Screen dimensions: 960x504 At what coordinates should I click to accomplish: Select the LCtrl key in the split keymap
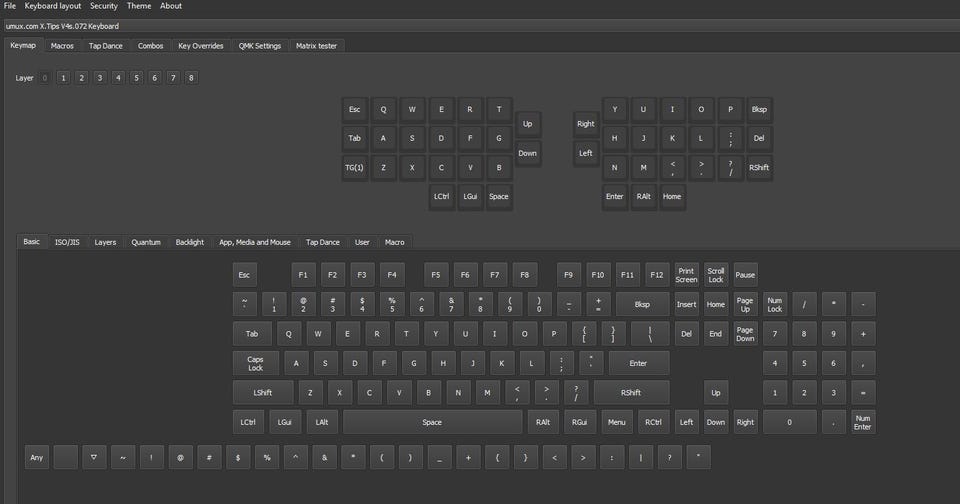441,197
